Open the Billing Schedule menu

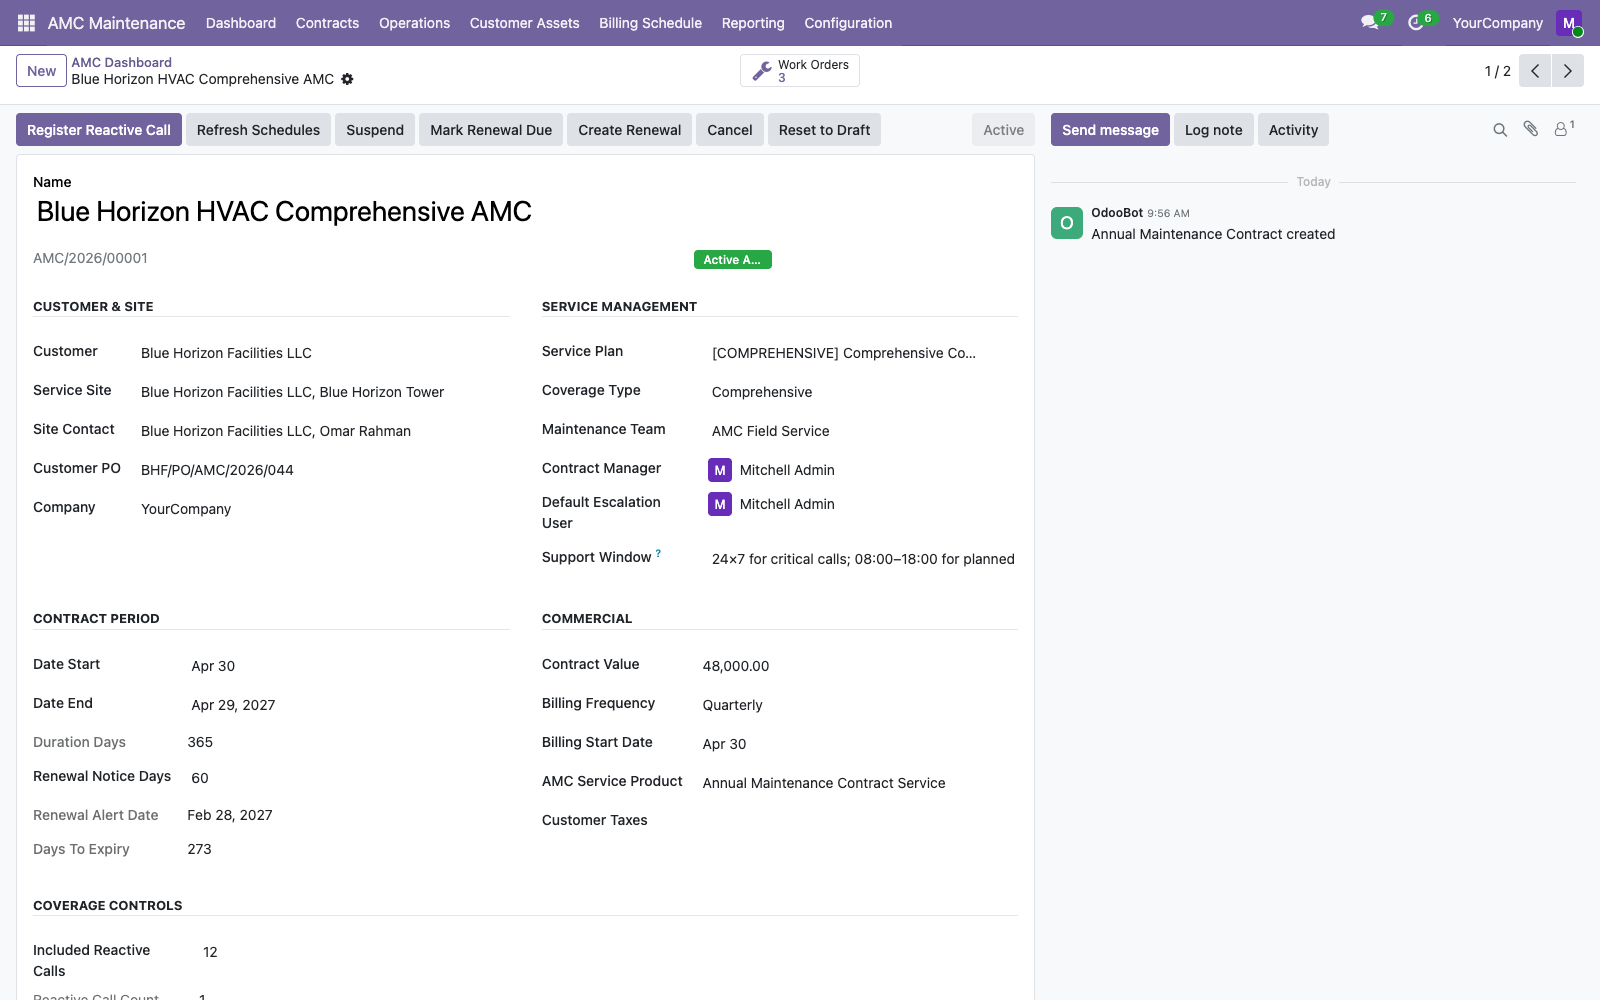pos(650,23)
